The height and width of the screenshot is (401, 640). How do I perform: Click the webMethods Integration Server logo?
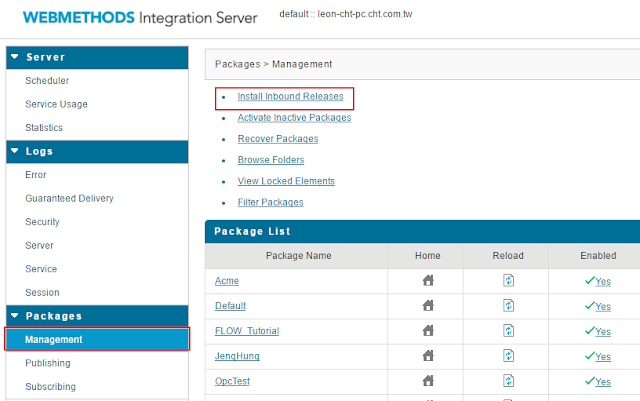click(140, 18)
